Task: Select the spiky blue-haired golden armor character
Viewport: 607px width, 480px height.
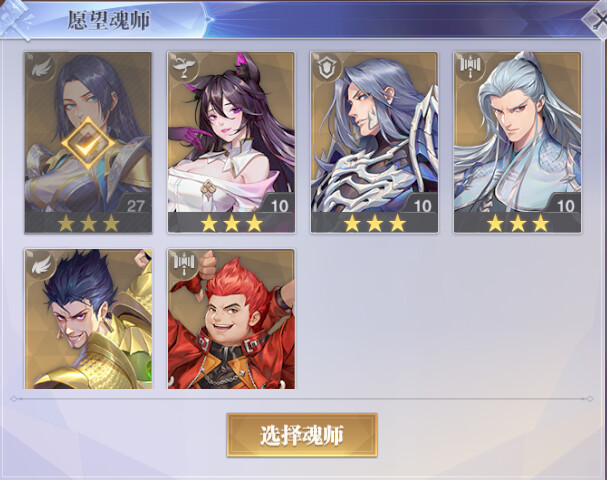Action: tap(88, 319)
